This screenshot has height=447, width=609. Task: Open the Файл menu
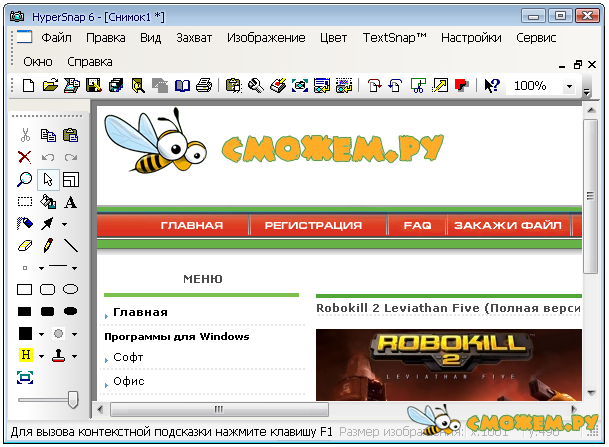[56, 38]
